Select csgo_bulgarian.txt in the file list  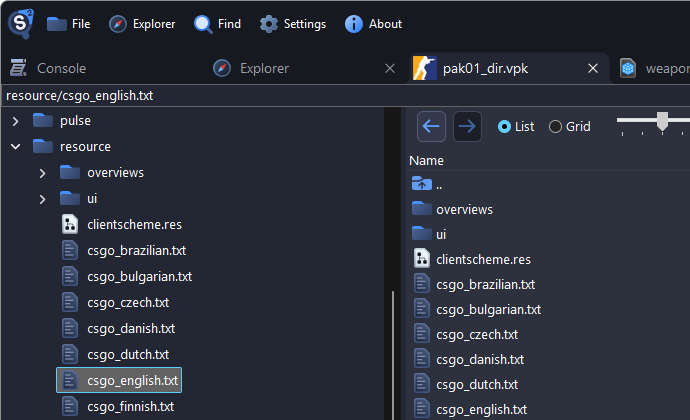click(x=477, y=309)
